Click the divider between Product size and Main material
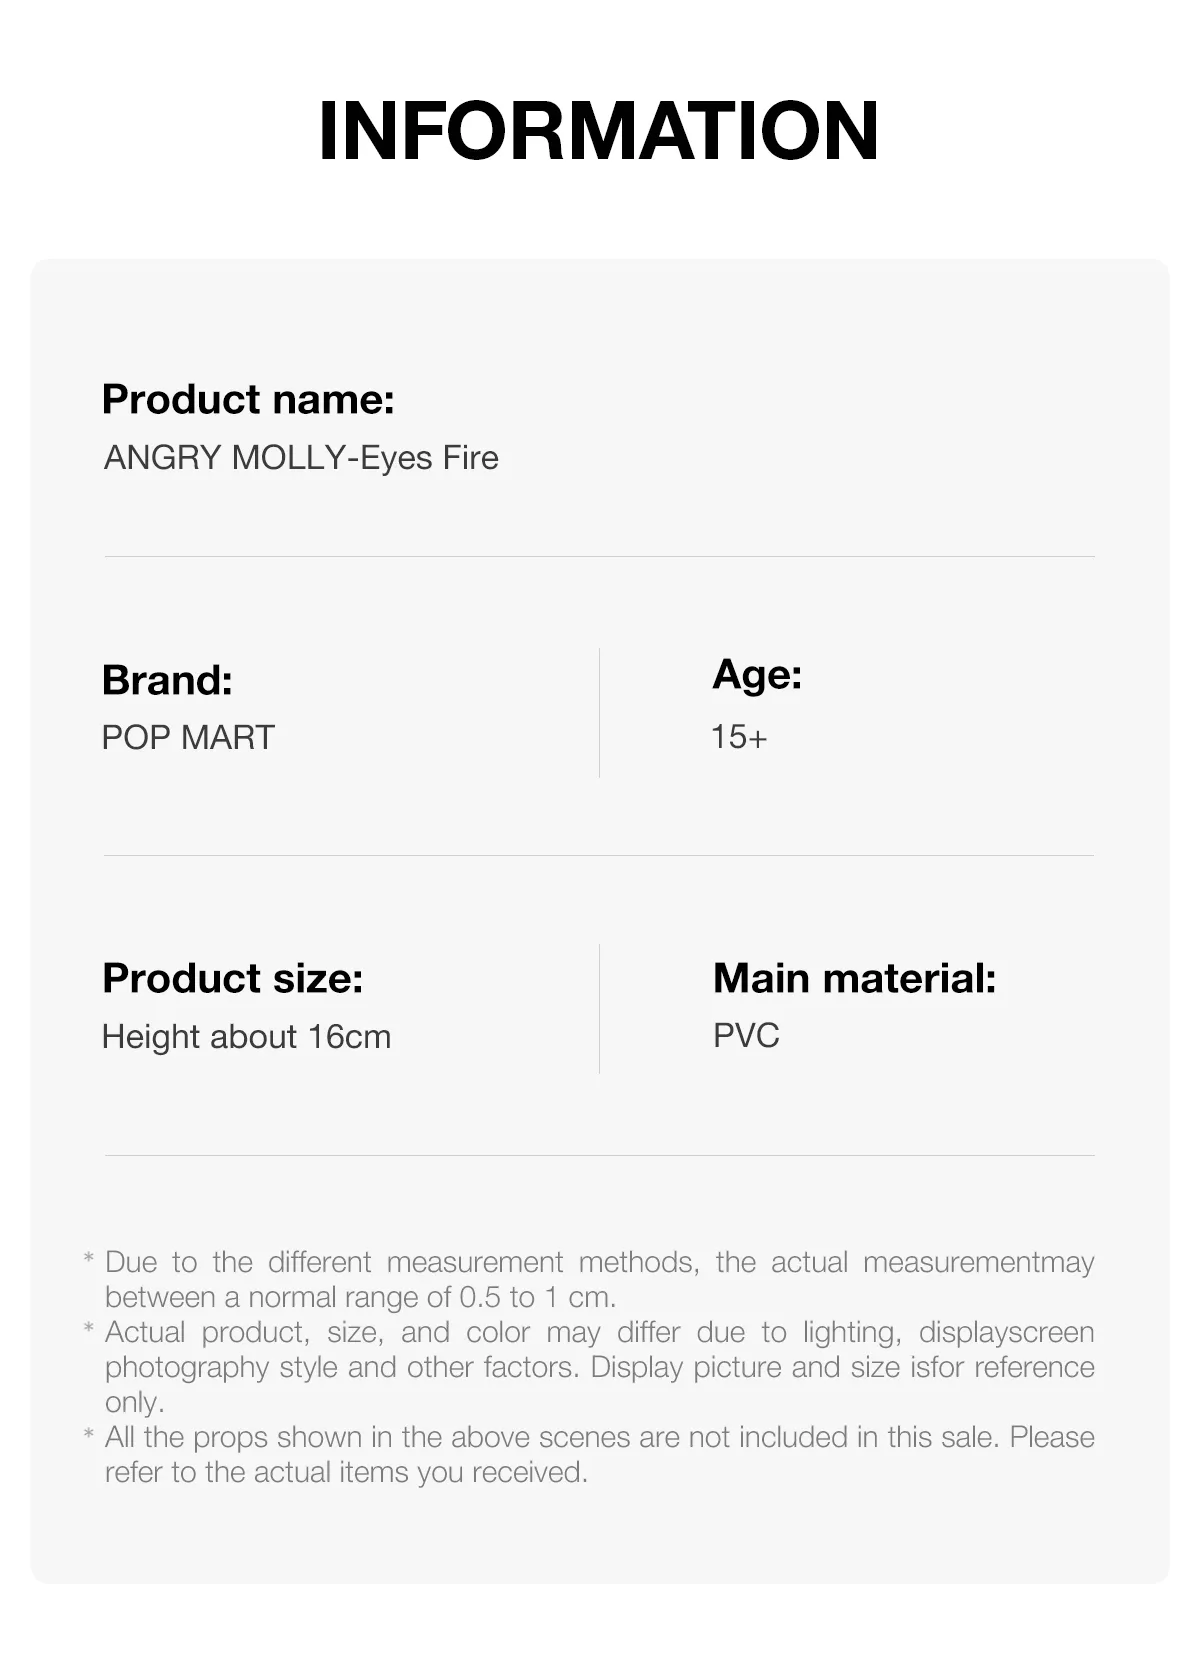1200x1654 pixels. (600, 1008)
